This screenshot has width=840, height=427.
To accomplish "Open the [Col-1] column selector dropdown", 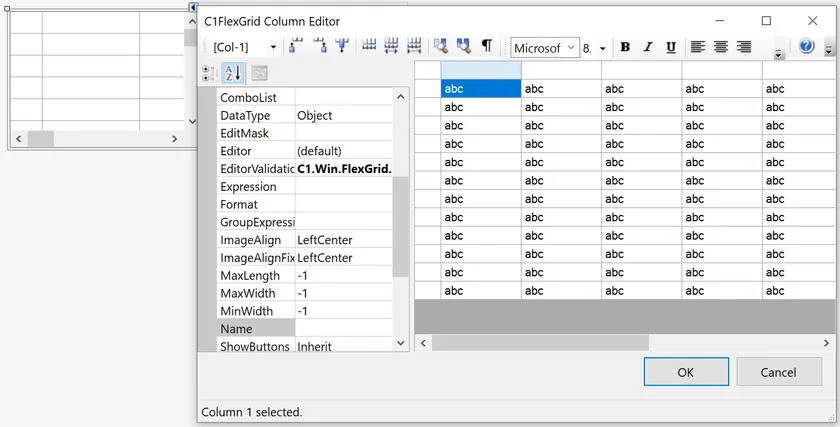I will [x=273, y=47].
